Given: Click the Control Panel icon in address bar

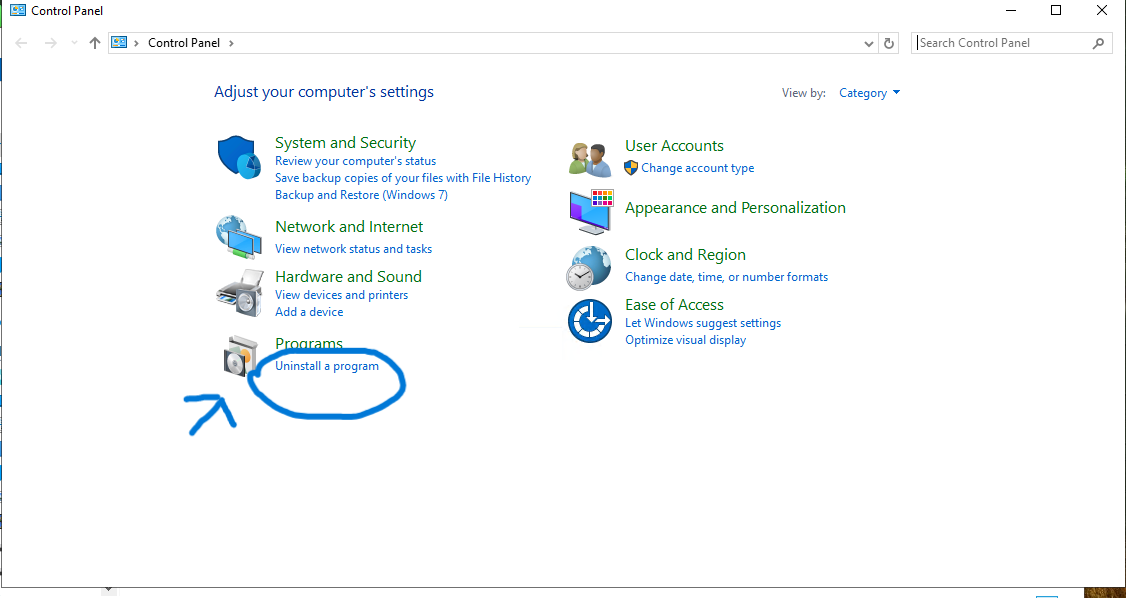Looking at the screenshot, I should 120,42.
